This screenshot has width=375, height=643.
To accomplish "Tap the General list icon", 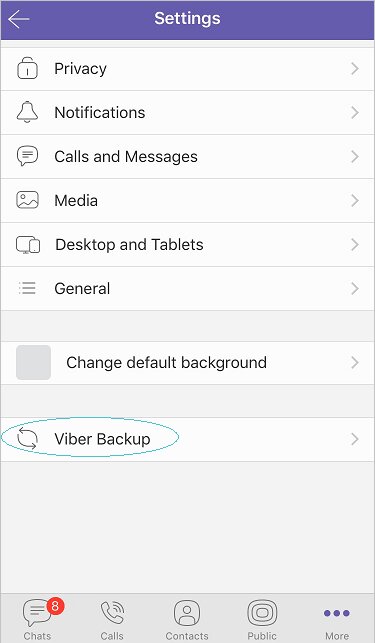I will tap(27, 288).
